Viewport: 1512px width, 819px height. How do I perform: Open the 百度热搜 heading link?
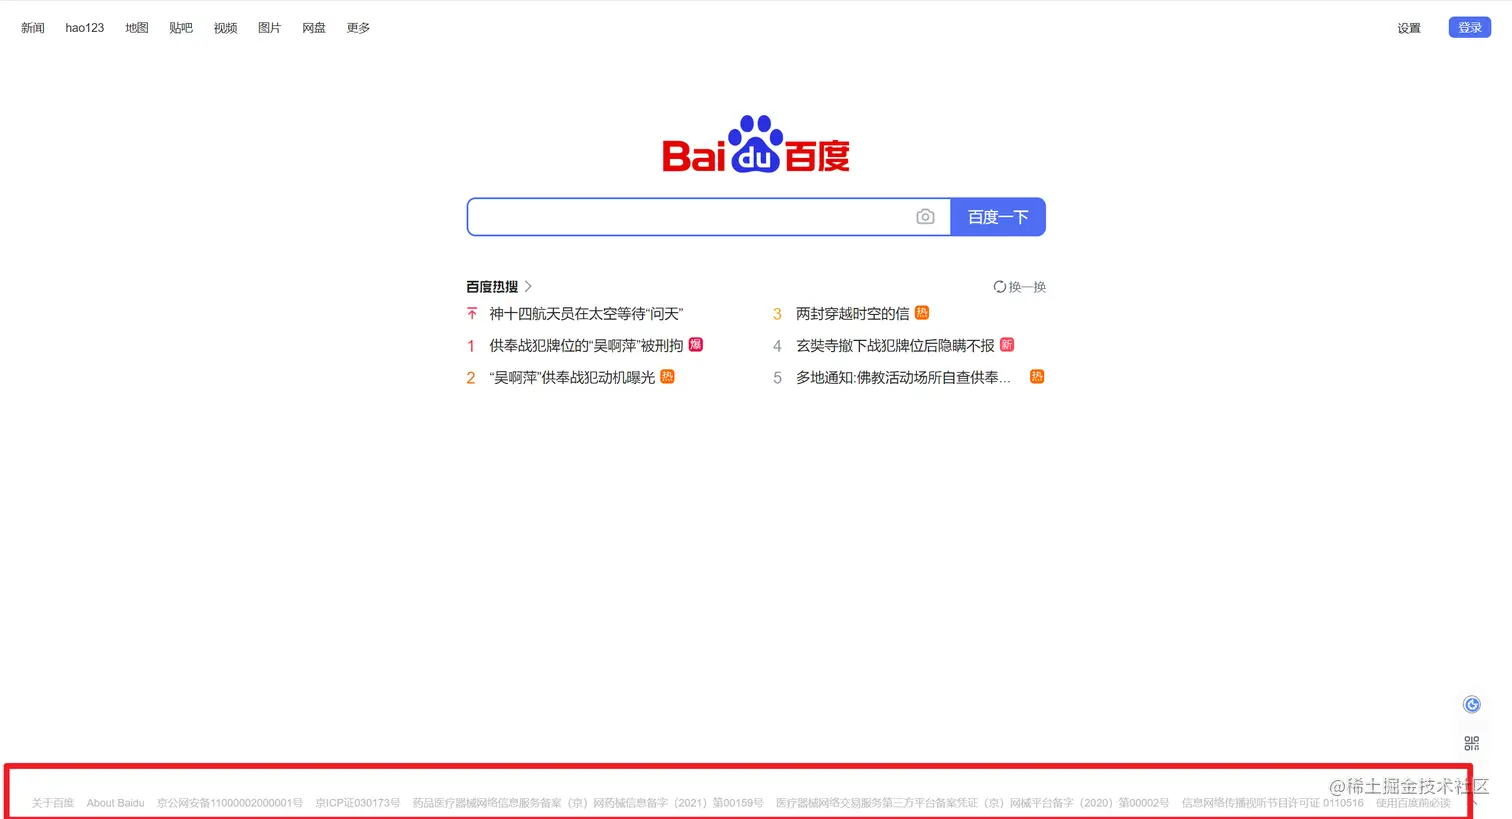click(492, 287)
